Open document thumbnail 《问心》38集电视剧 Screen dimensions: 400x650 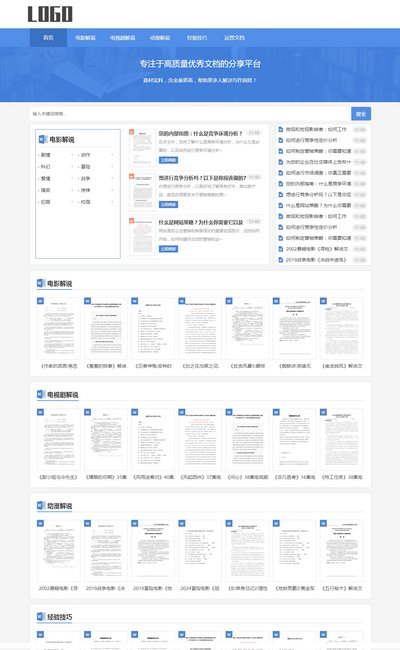tap(247, 439)
